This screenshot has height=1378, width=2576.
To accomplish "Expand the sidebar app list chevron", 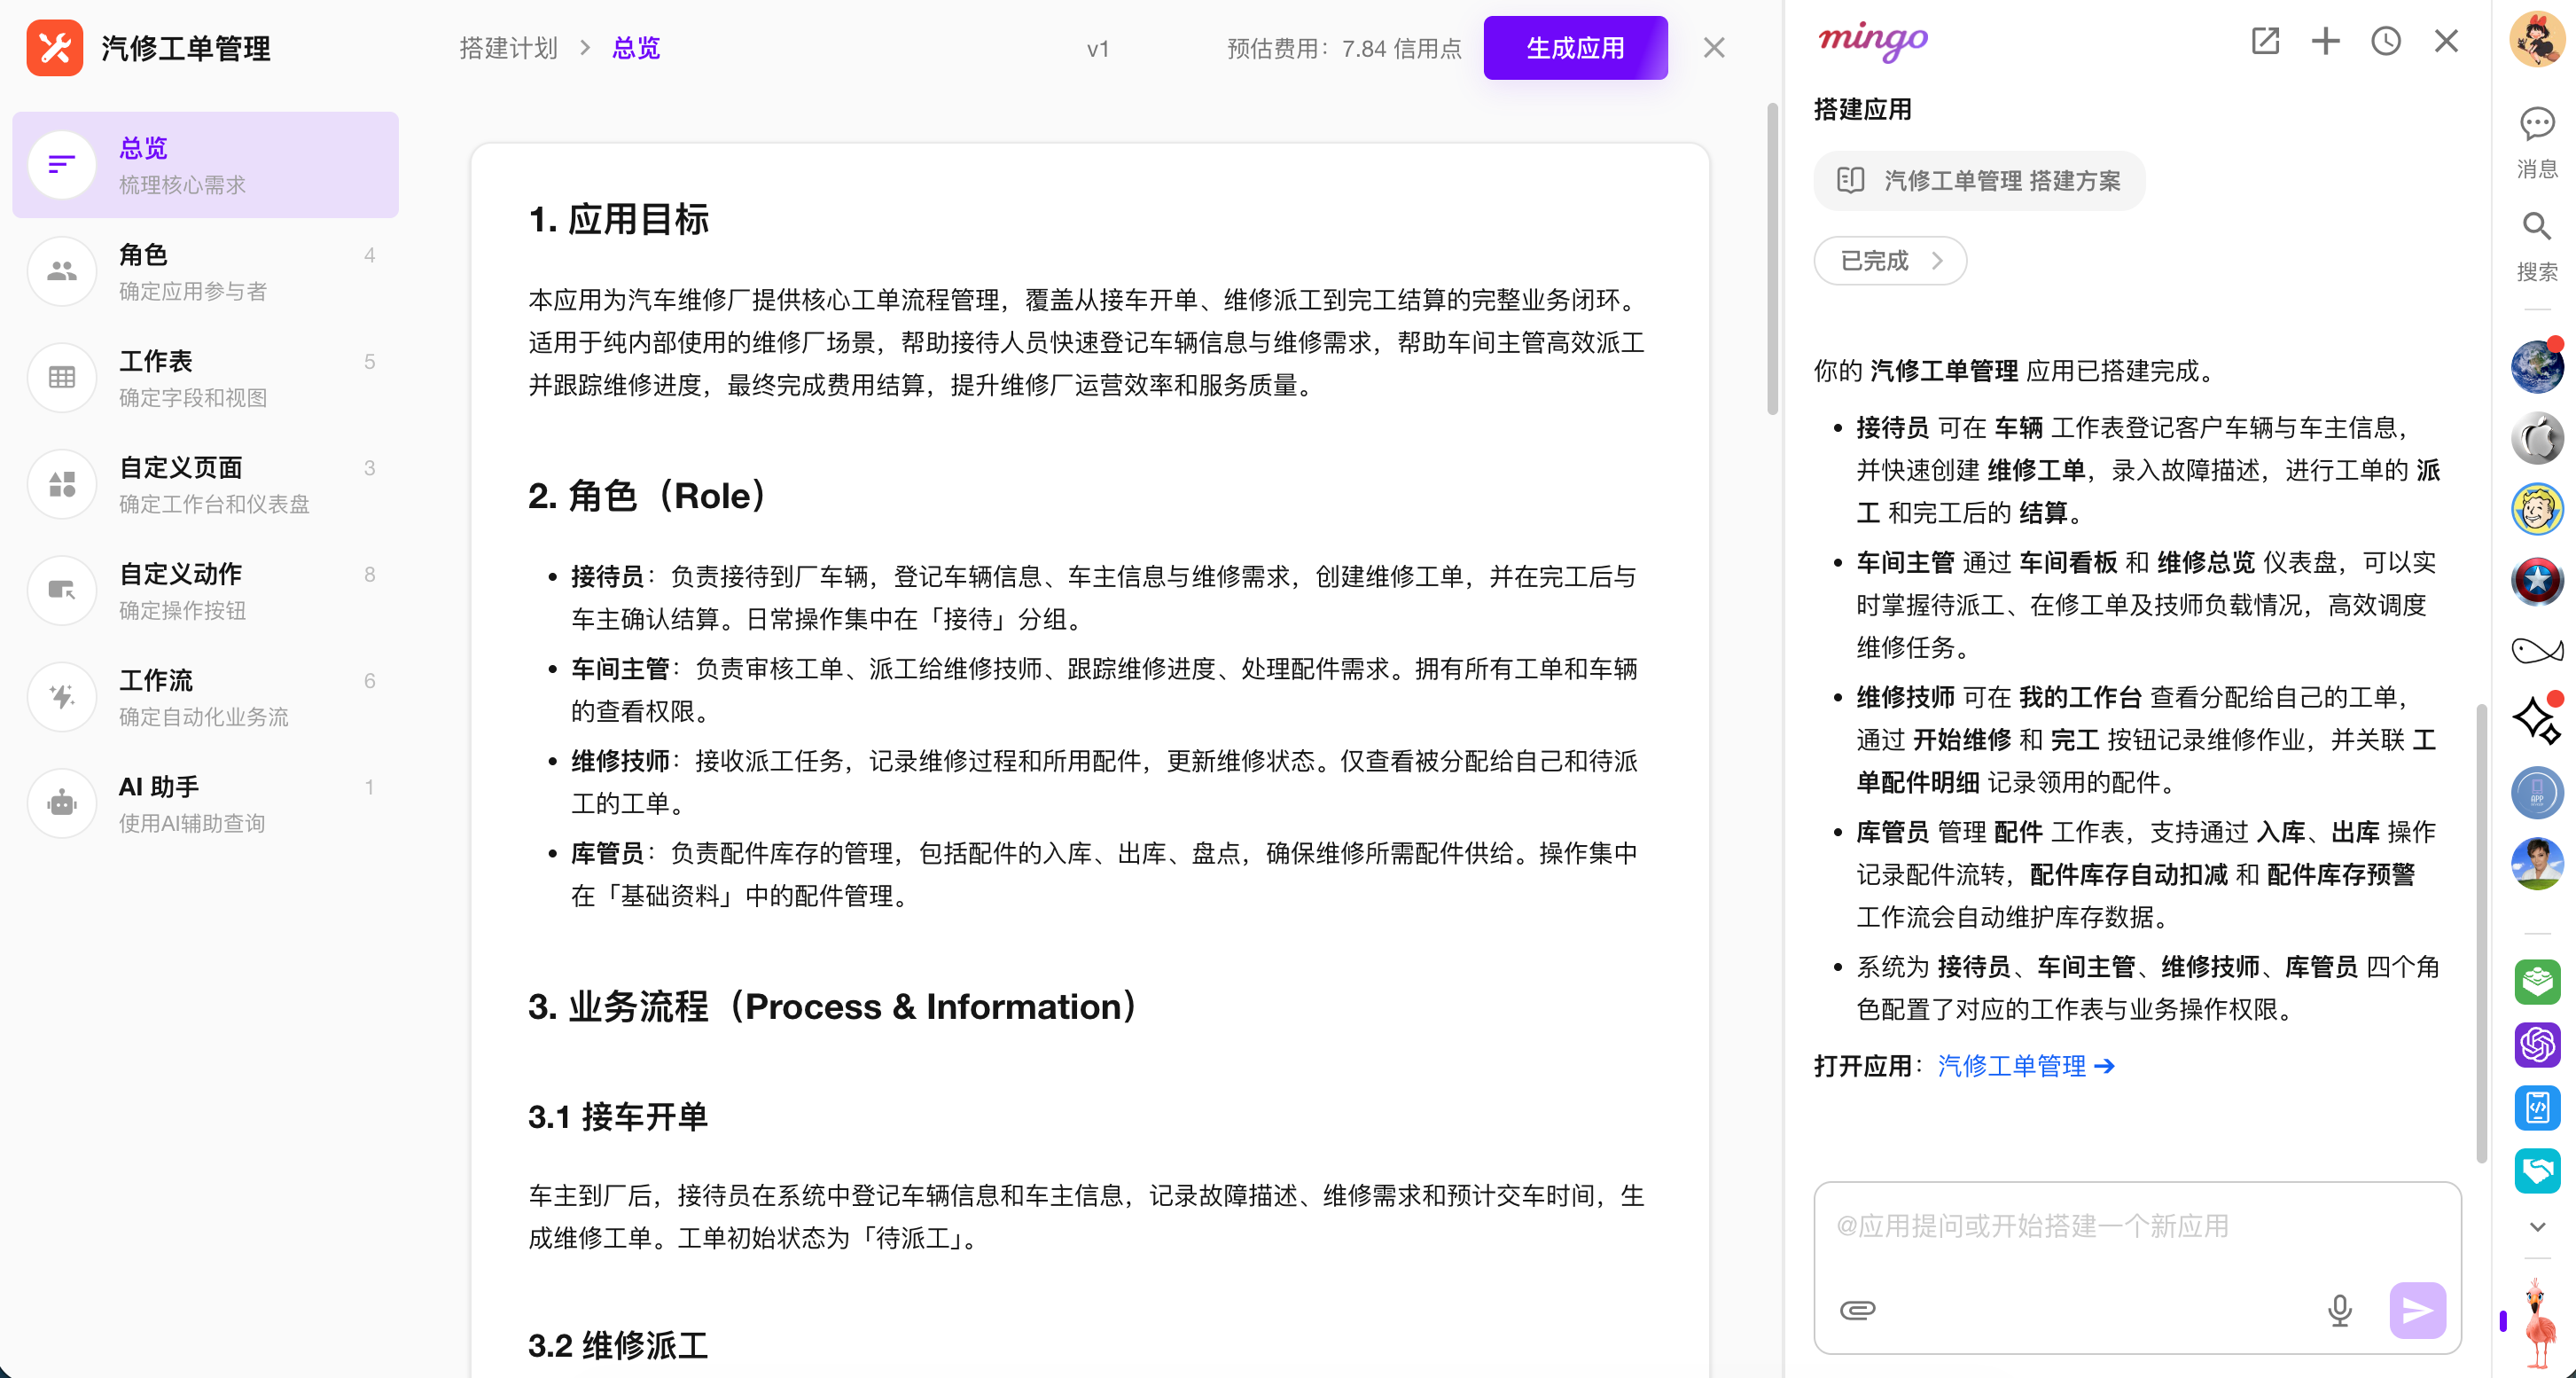I will tap(2537, 1227).
